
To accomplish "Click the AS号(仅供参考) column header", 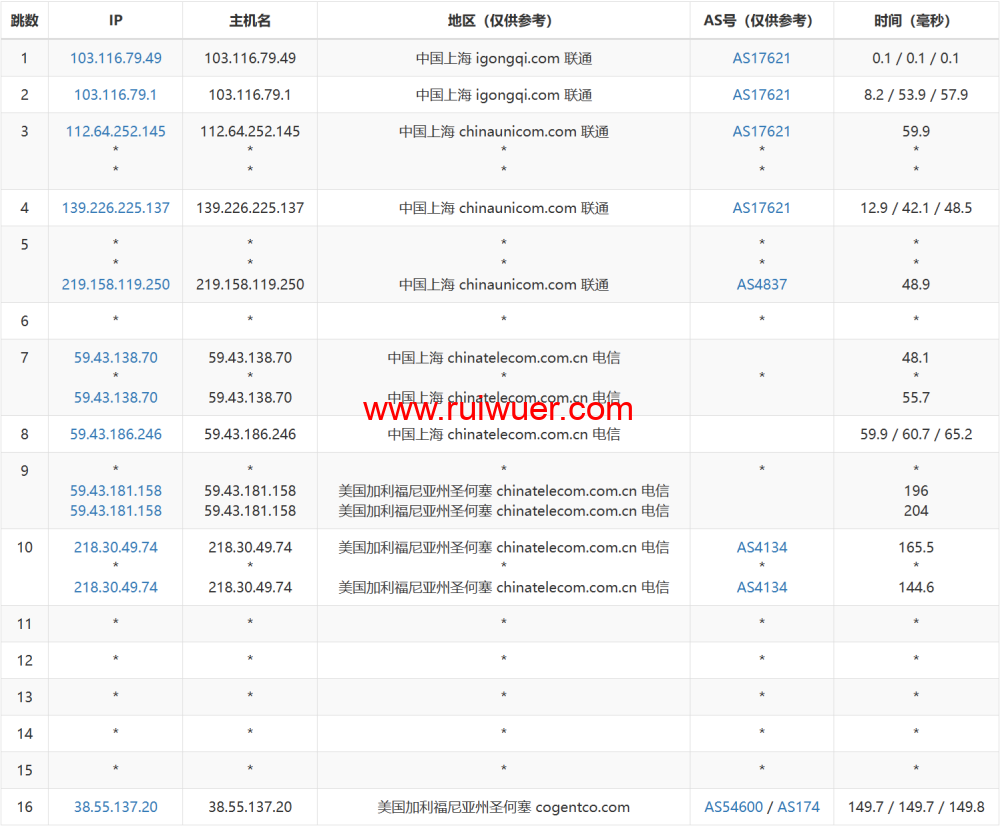I will [761, 20].
